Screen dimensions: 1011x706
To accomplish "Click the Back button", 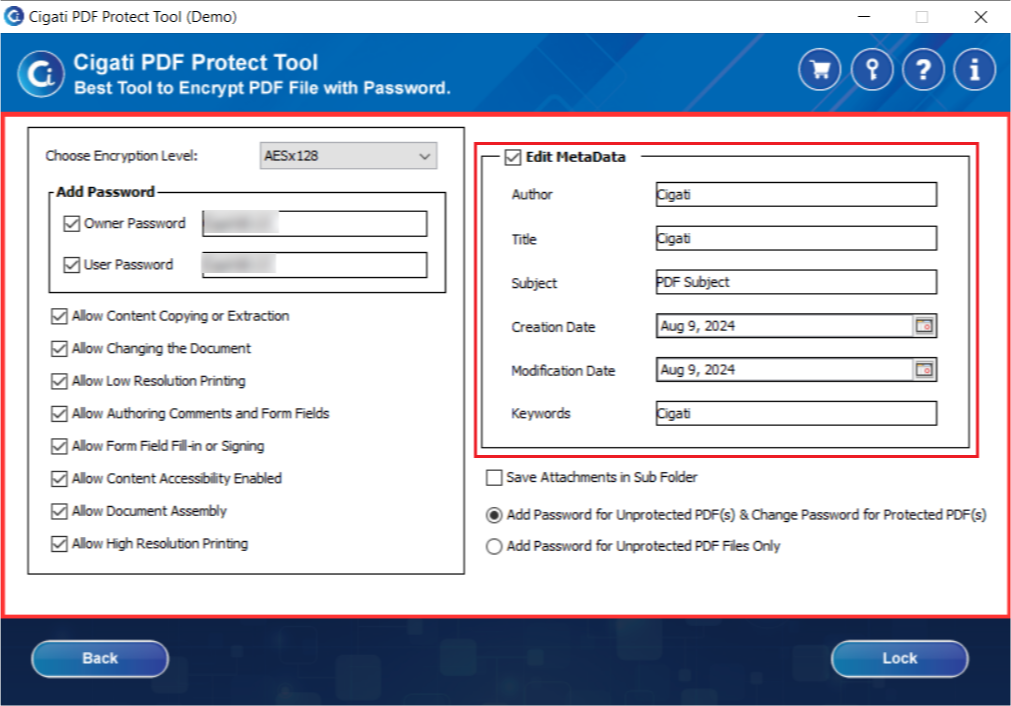I will click(x=100, y=658).
